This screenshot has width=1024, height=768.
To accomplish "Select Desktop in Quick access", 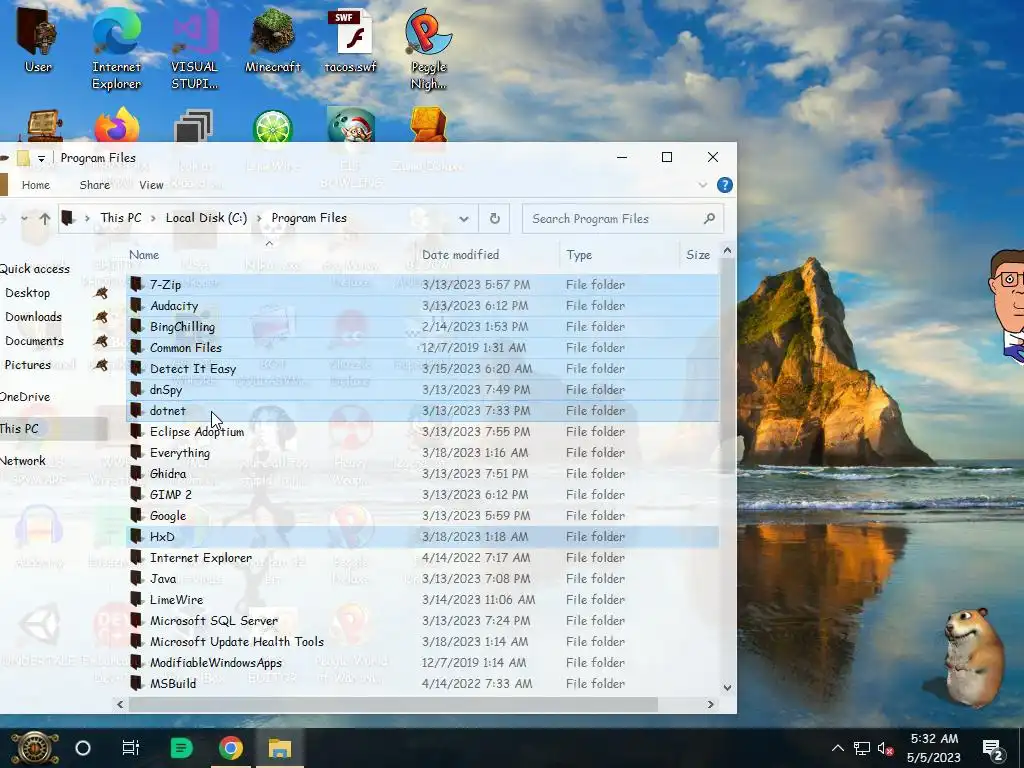I will (27, 293).
